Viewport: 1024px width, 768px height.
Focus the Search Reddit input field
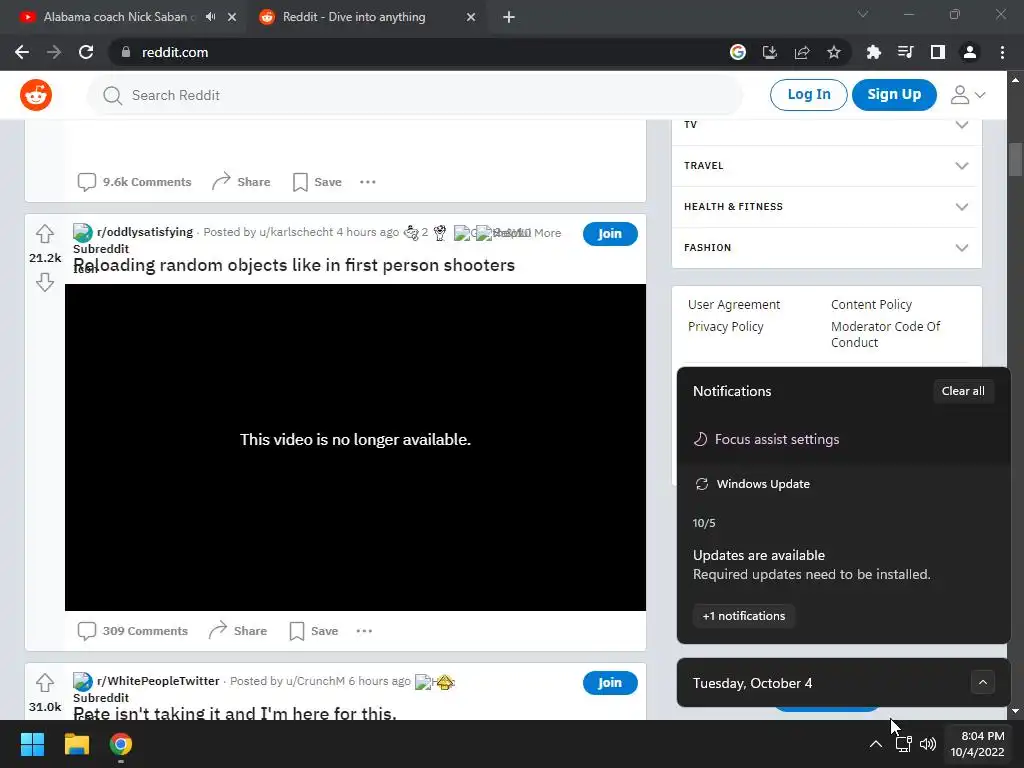coord(415,95)
